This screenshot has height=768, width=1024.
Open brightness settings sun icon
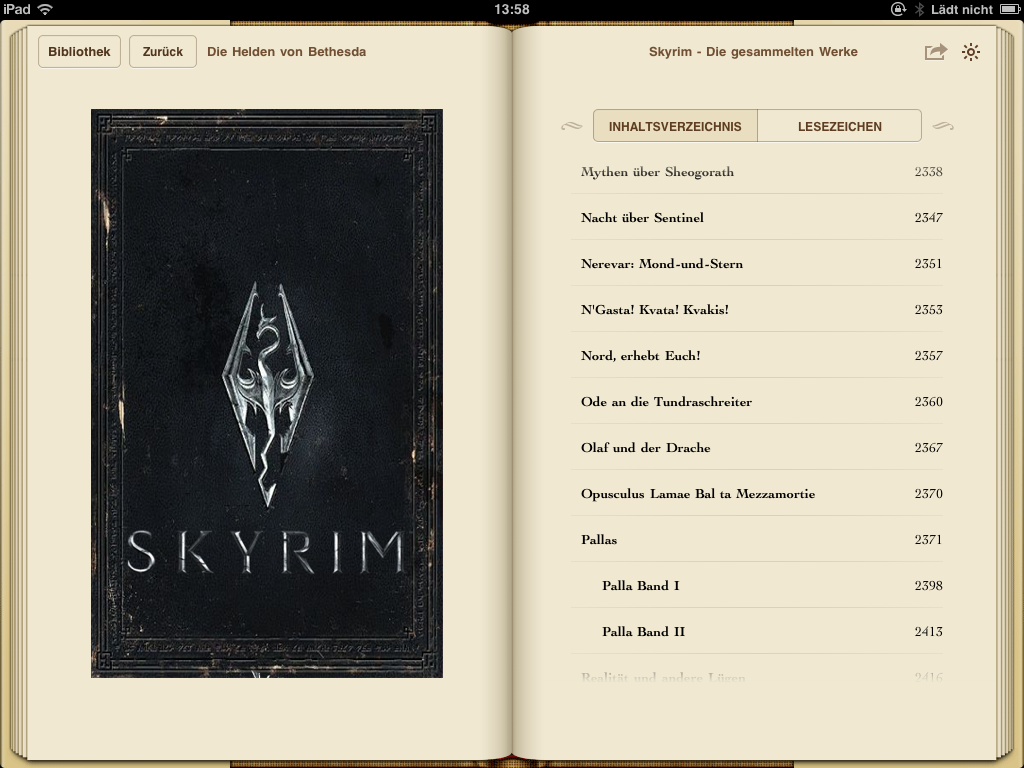click(x=971, y=52)
